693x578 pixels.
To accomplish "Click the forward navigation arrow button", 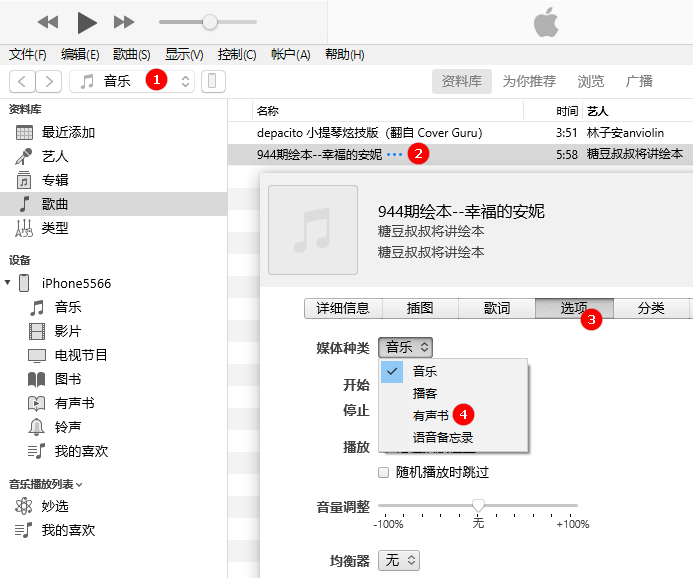I will (x=48, y=81).
